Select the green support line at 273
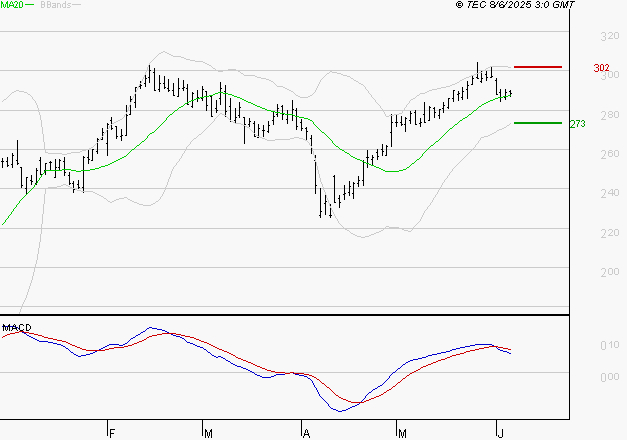627x440 pixels. tap(538, 123)
